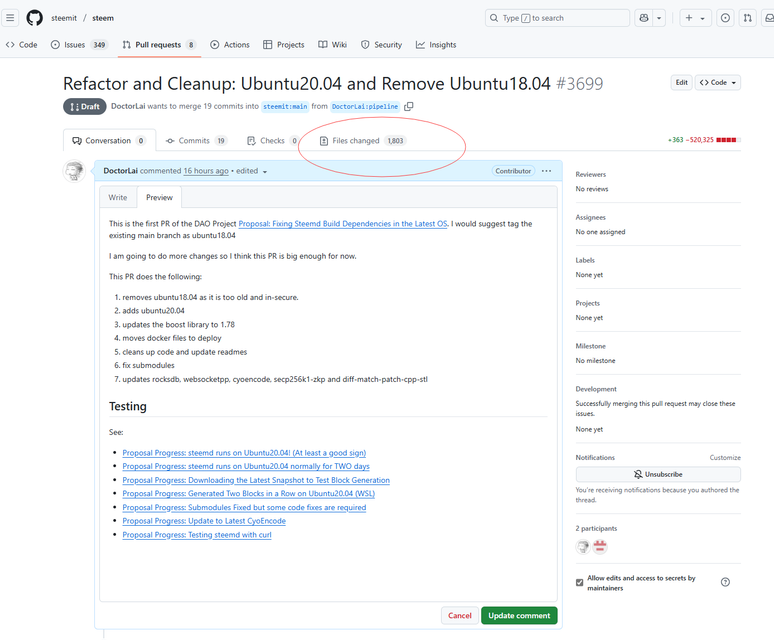Open the create new plus dropdown
This screenshot has height=640, width=774.
[x=695, y=18]
